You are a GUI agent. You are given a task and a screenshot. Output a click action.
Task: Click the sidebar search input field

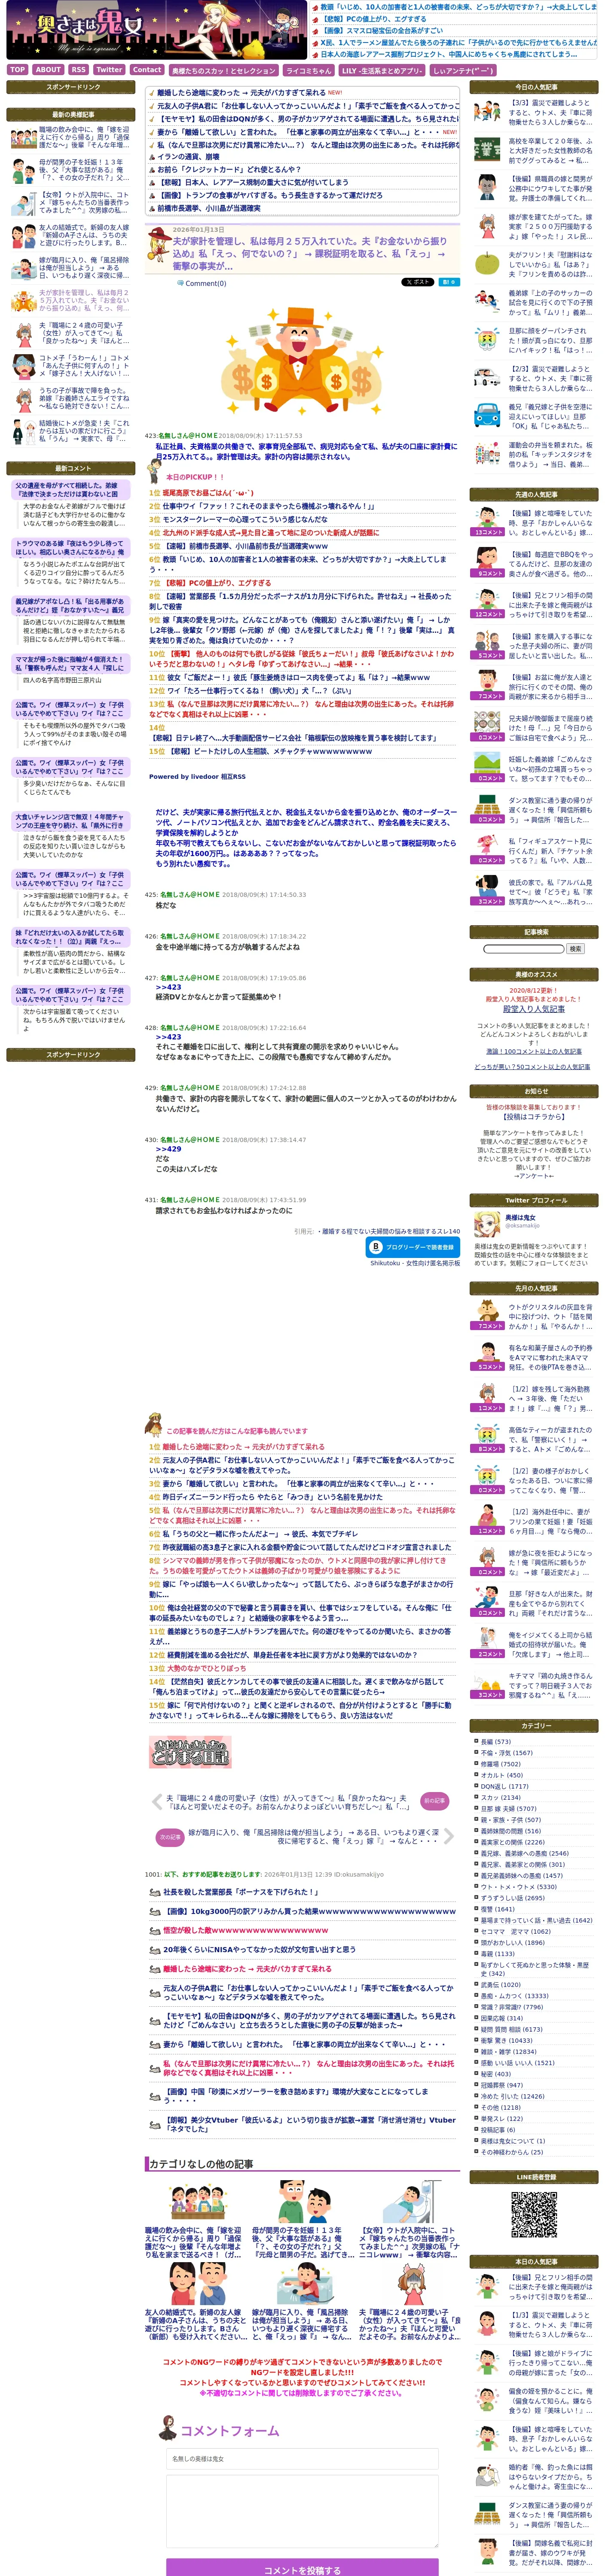click(x=524, y=949)
